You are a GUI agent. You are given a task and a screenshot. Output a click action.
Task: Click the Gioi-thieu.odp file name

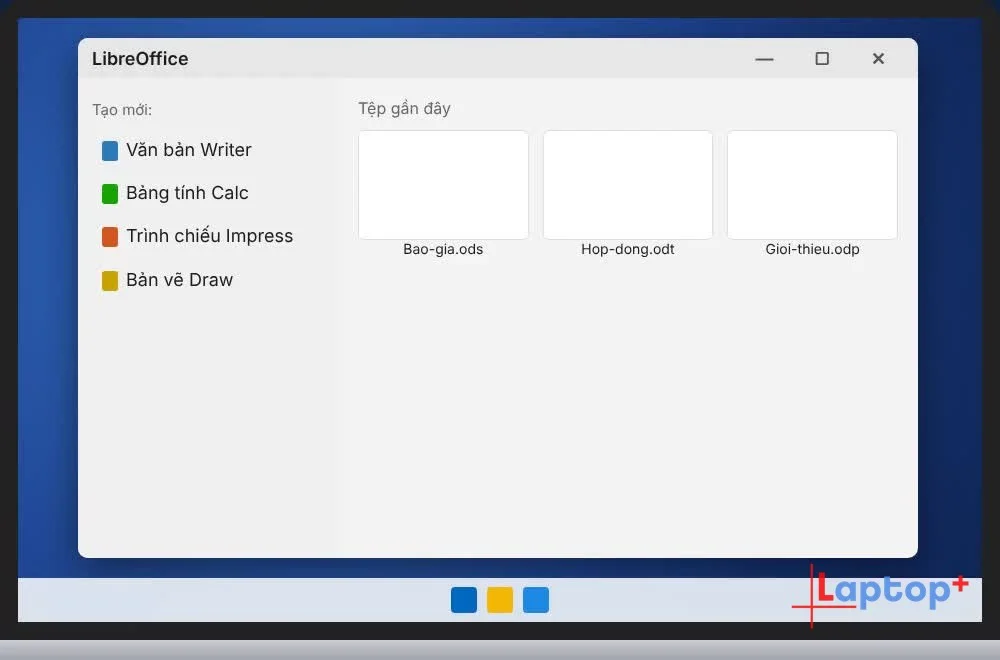pos(812,249)
